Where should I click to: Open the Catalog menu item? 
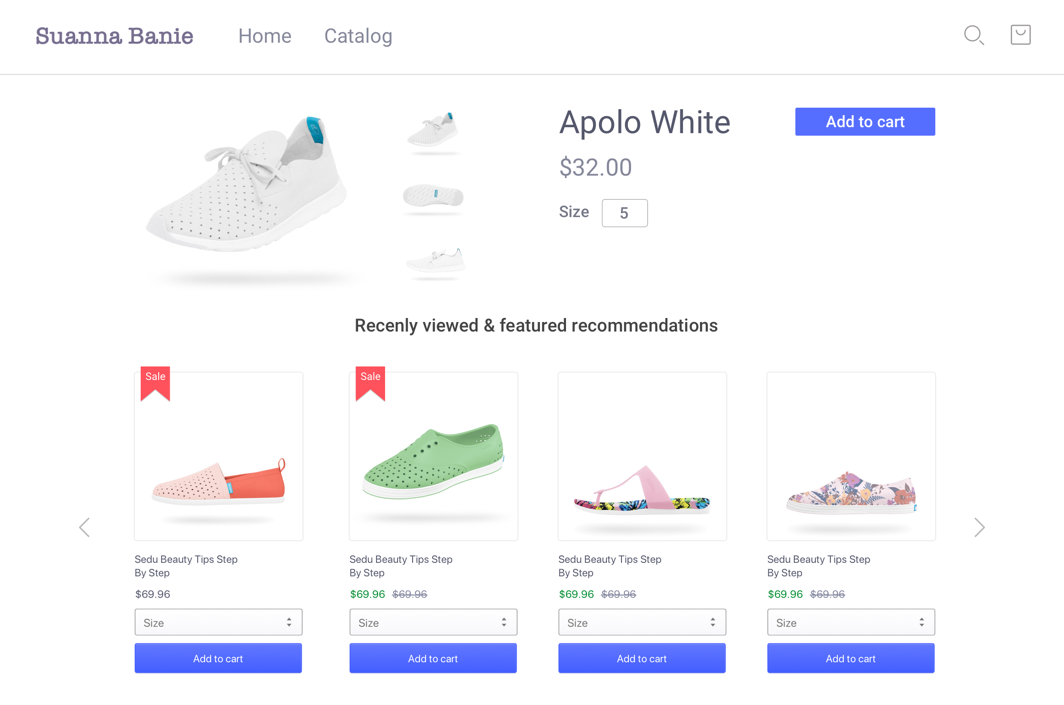point(358,36)
